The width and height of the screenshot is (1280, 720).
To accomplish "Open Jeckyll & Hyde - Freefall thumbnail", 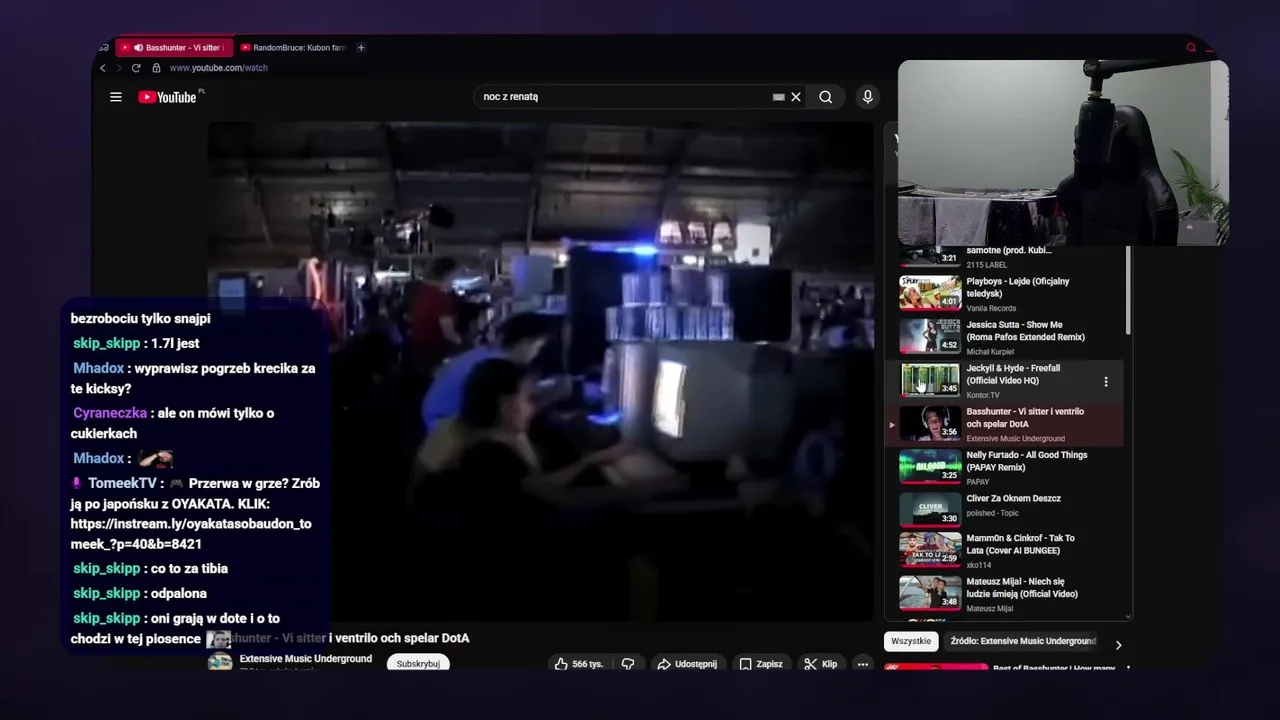I will click(930, 380).
